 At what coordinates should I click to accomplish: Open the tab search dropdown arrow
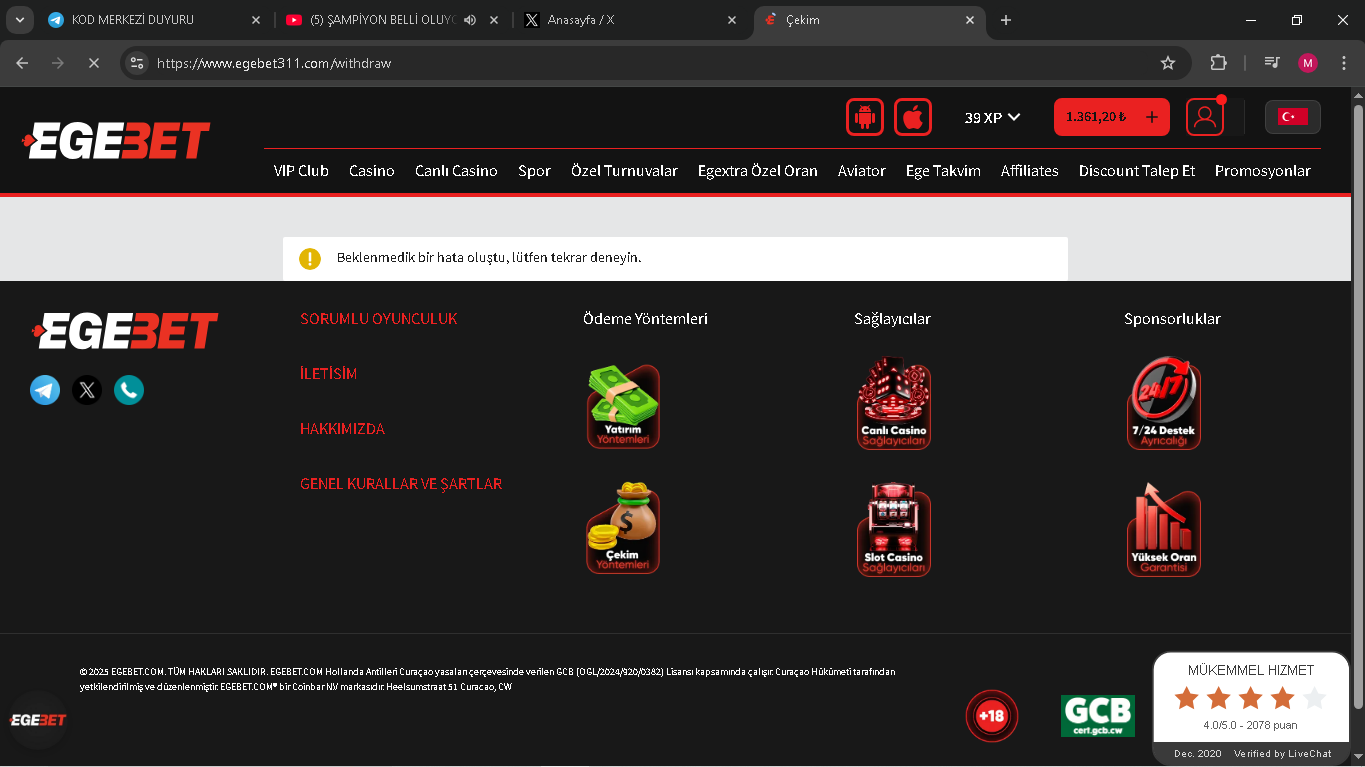coord(20,20)
